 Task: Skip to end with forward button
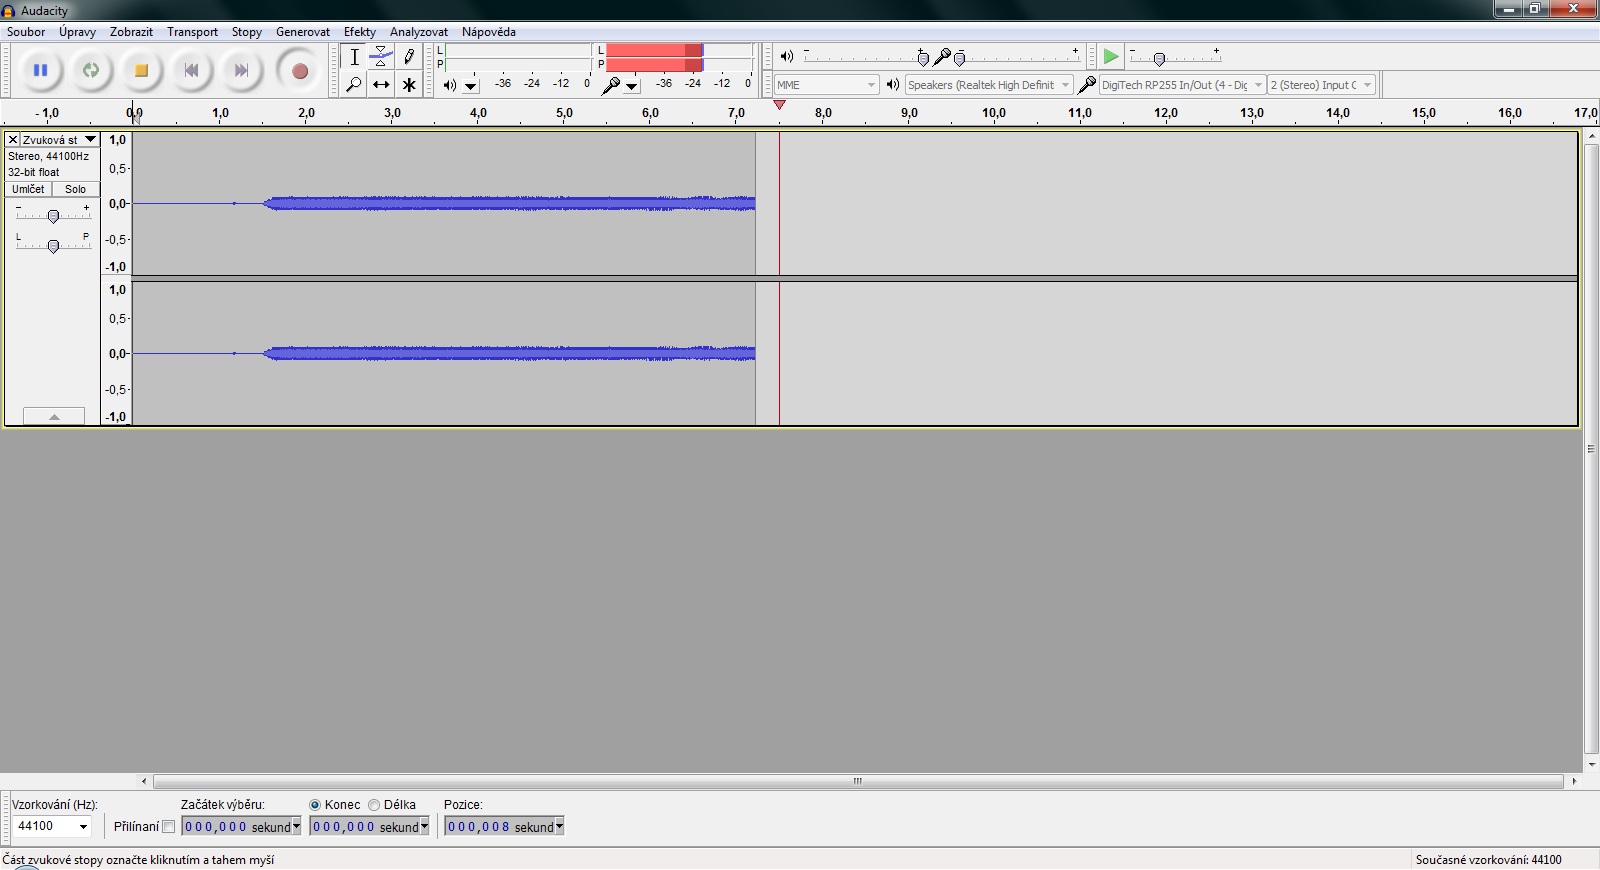pos(241,71)
